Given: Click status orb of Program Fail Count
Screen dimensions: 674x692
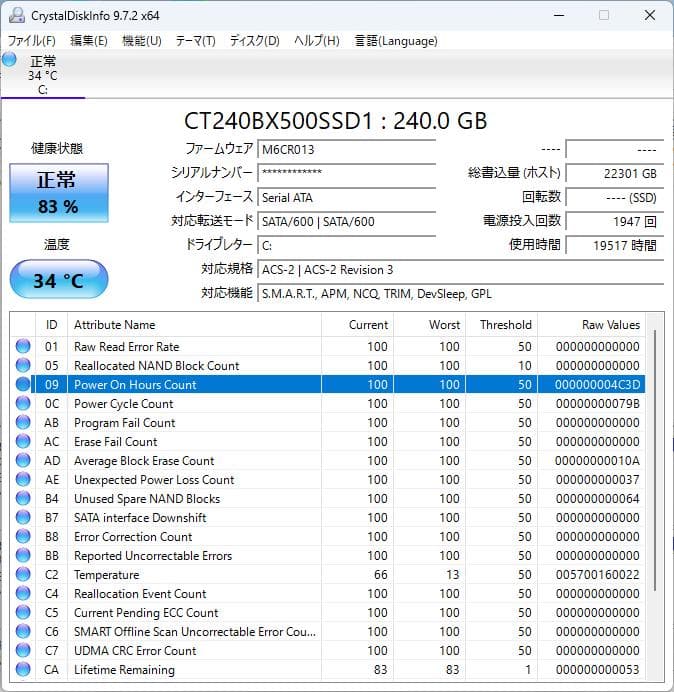Looking at the screenshot, I should click(x=23, y=422).
